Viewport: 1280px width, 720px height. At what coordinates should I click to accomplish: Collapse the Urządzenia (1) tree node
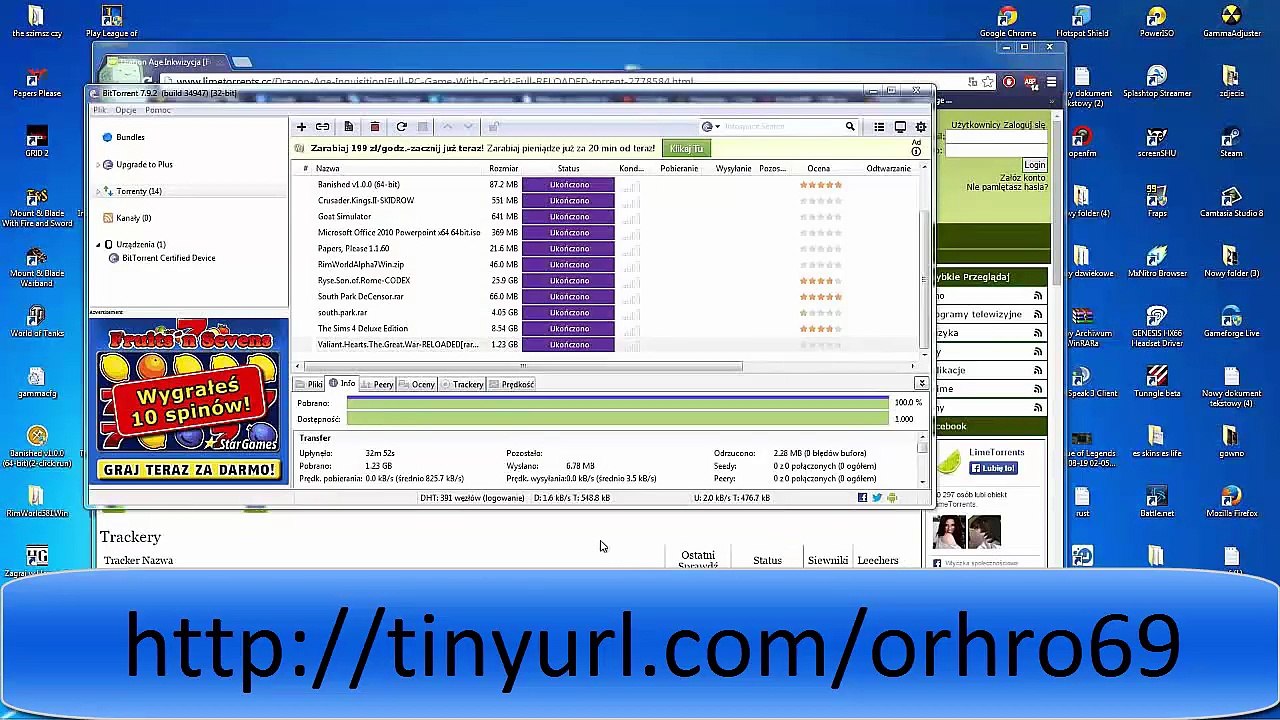99,244
